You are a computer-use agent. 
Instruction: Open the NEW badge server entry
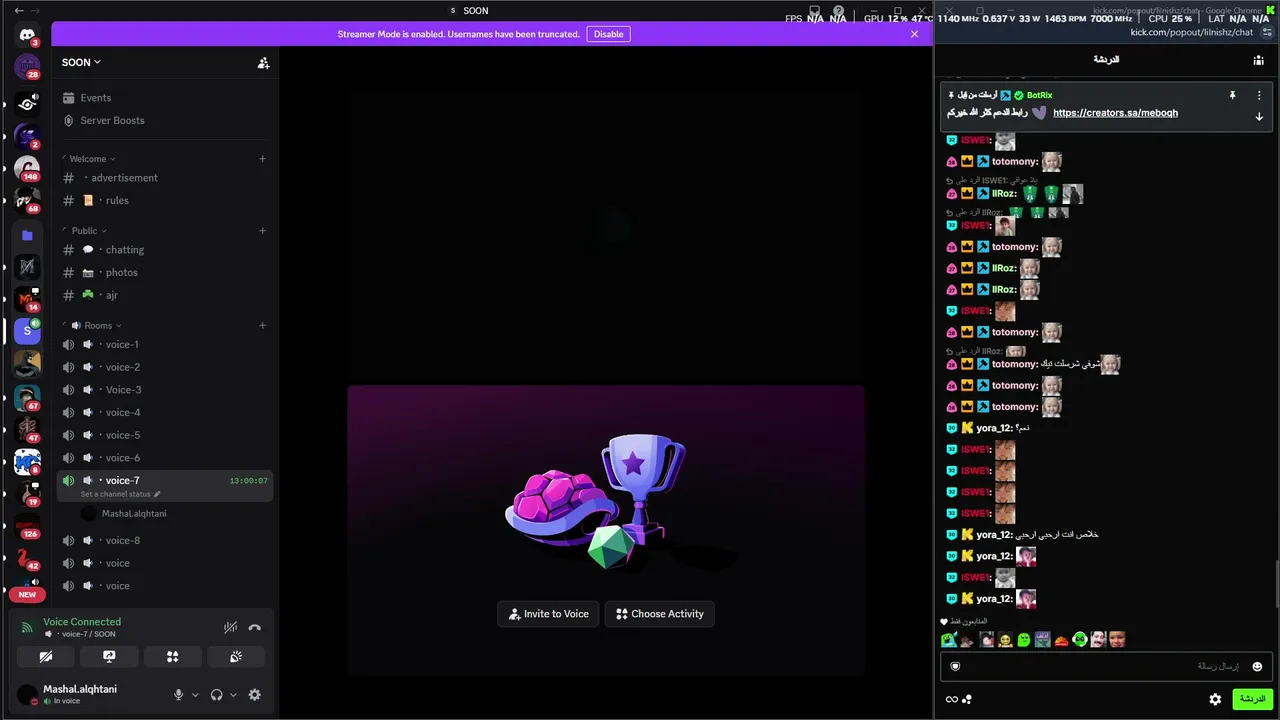tap(27, 594)
